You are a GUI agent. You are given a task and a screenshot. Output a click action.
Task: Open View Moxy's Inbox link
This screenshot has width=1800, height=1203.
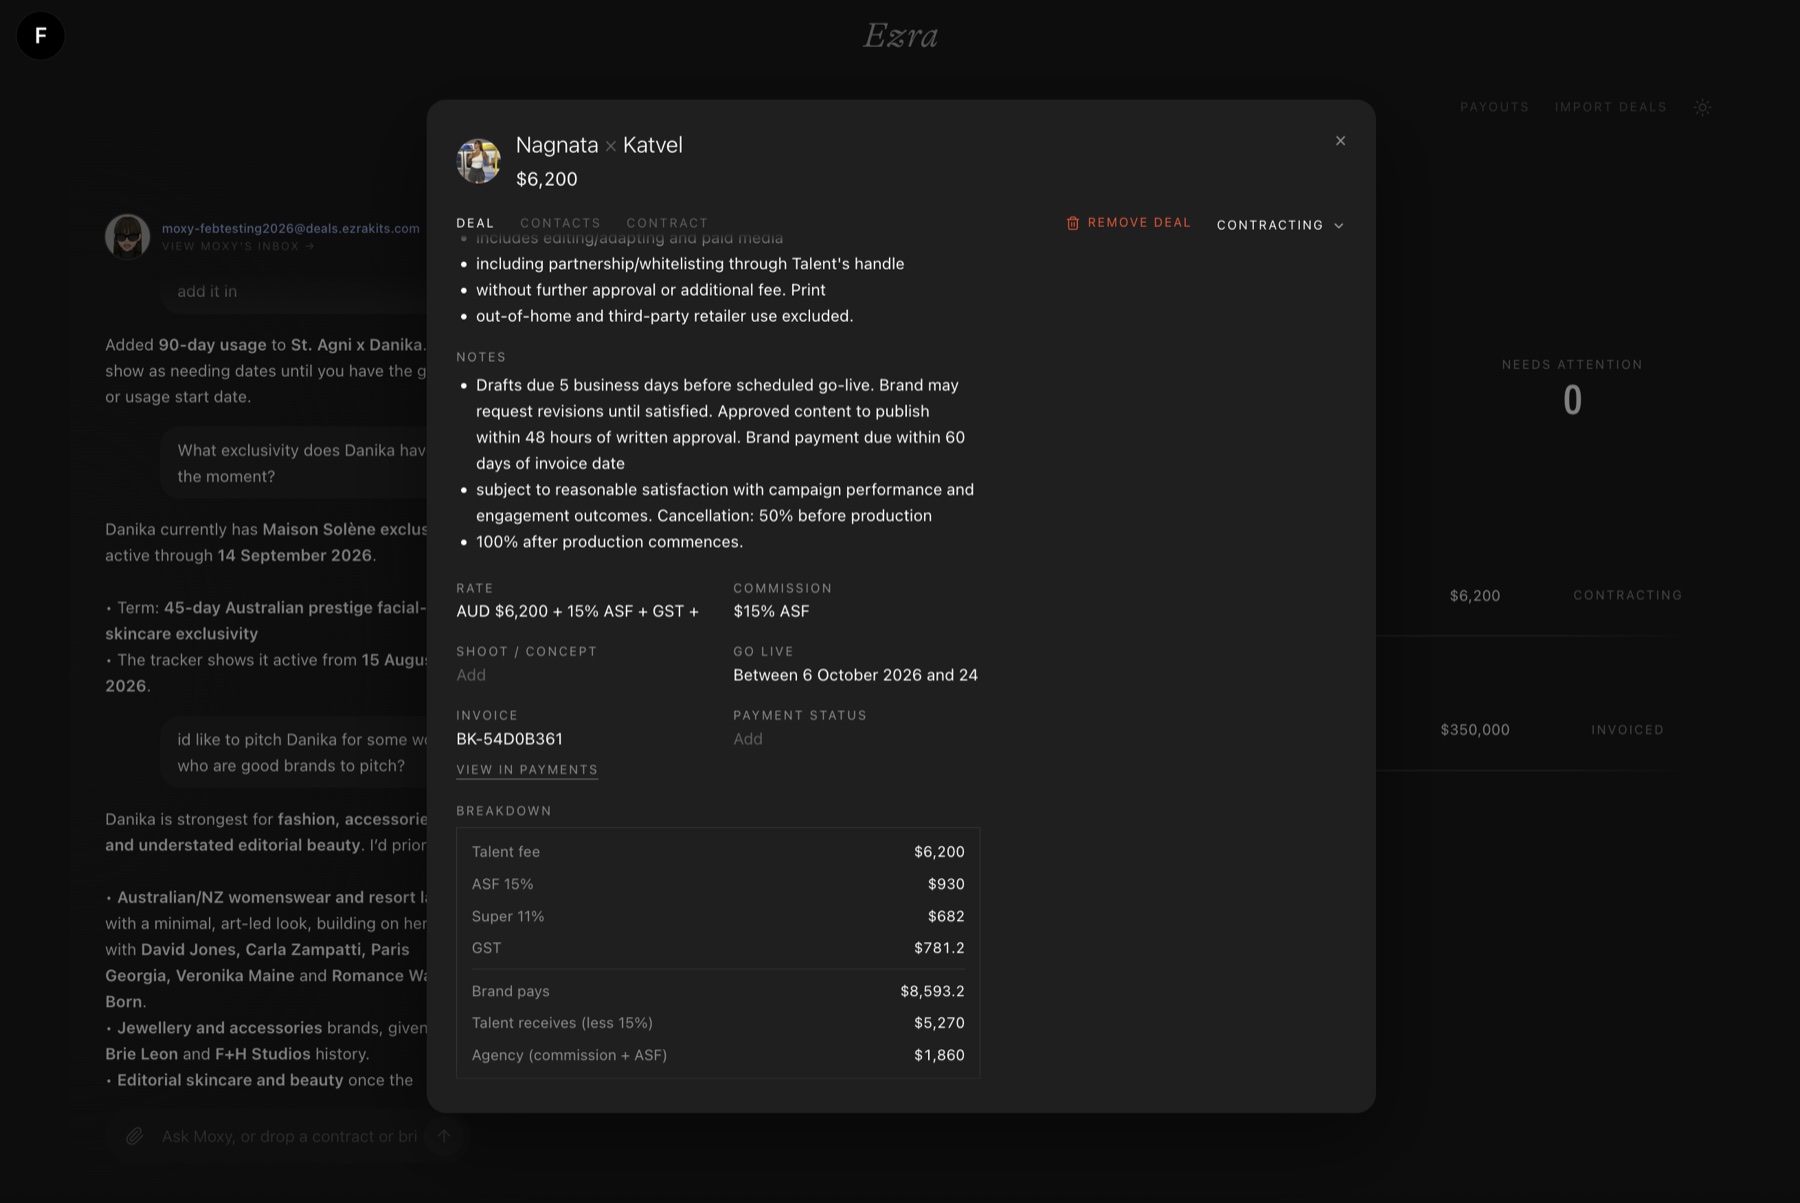pos(238,246)
